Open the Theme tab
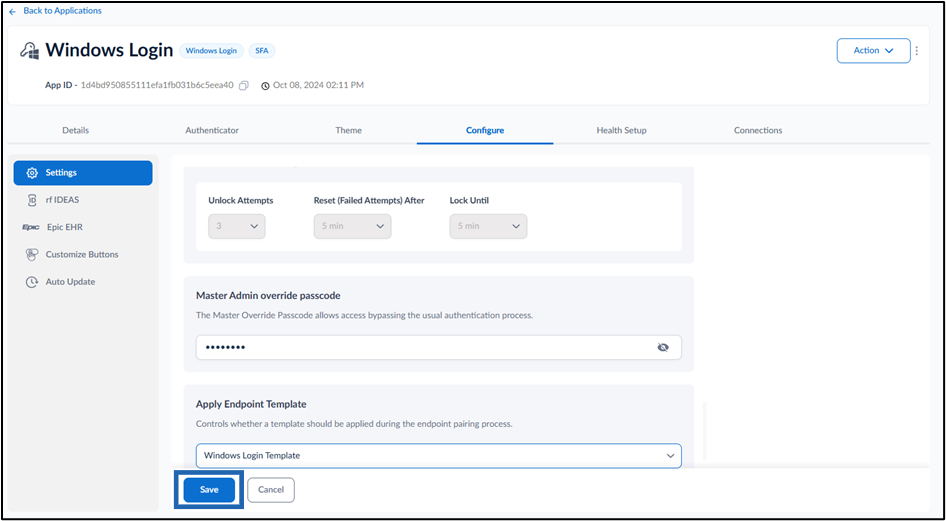This screenshot has height=521, width=946. tap(349, 130)
